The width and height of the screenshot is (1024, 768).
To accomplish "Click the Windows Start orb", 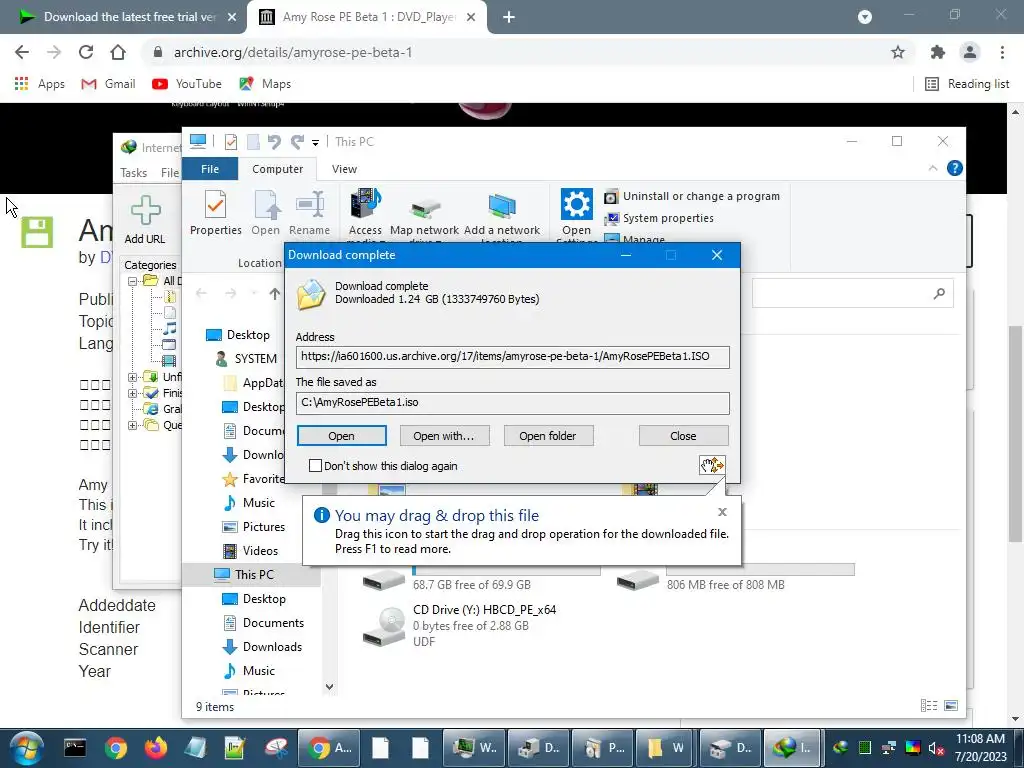I will point(26,748).
